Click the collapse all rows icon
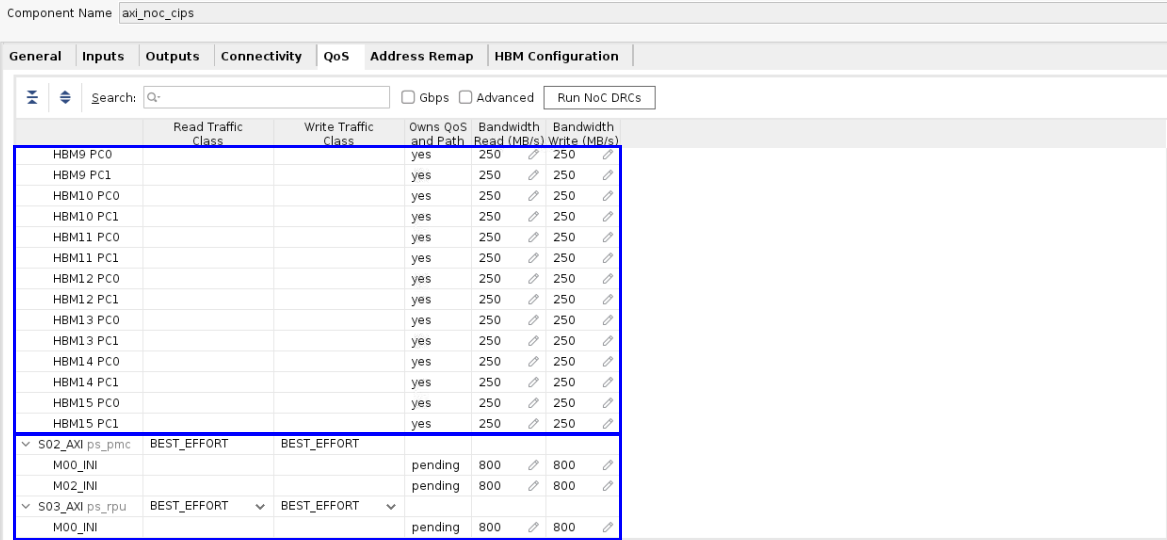This screenshot has width=1167, height=540. (x=31, y=97)
